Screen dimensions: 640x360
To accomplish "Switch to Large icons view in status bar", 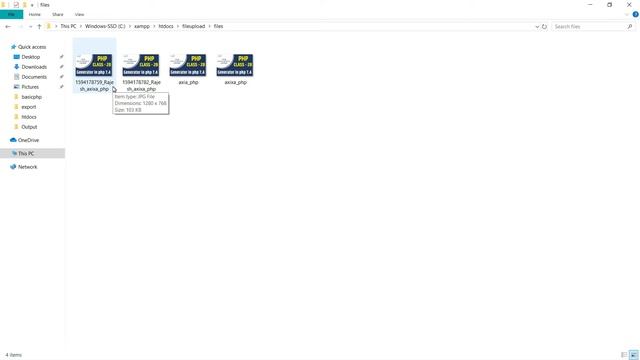I will click(633, 355).
